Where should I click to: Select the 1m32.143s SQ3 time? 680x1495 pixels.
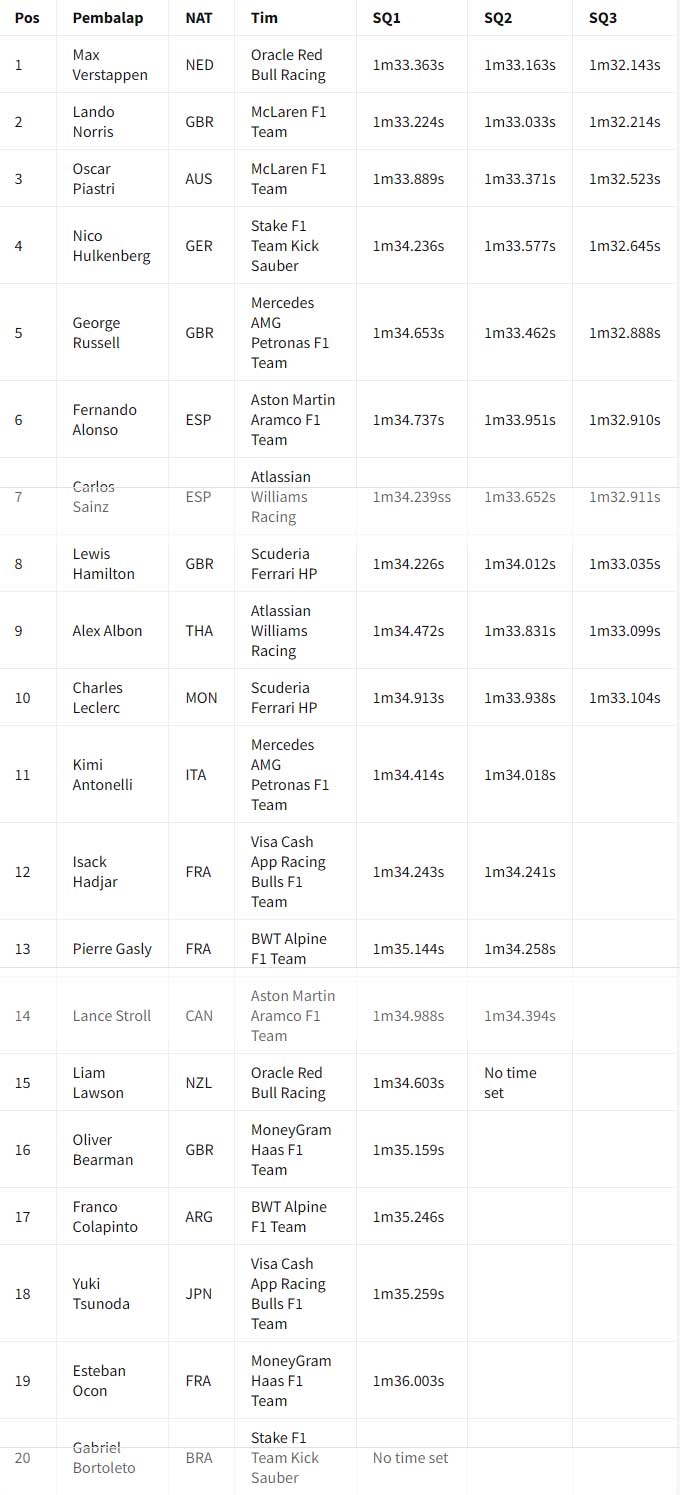624,65
